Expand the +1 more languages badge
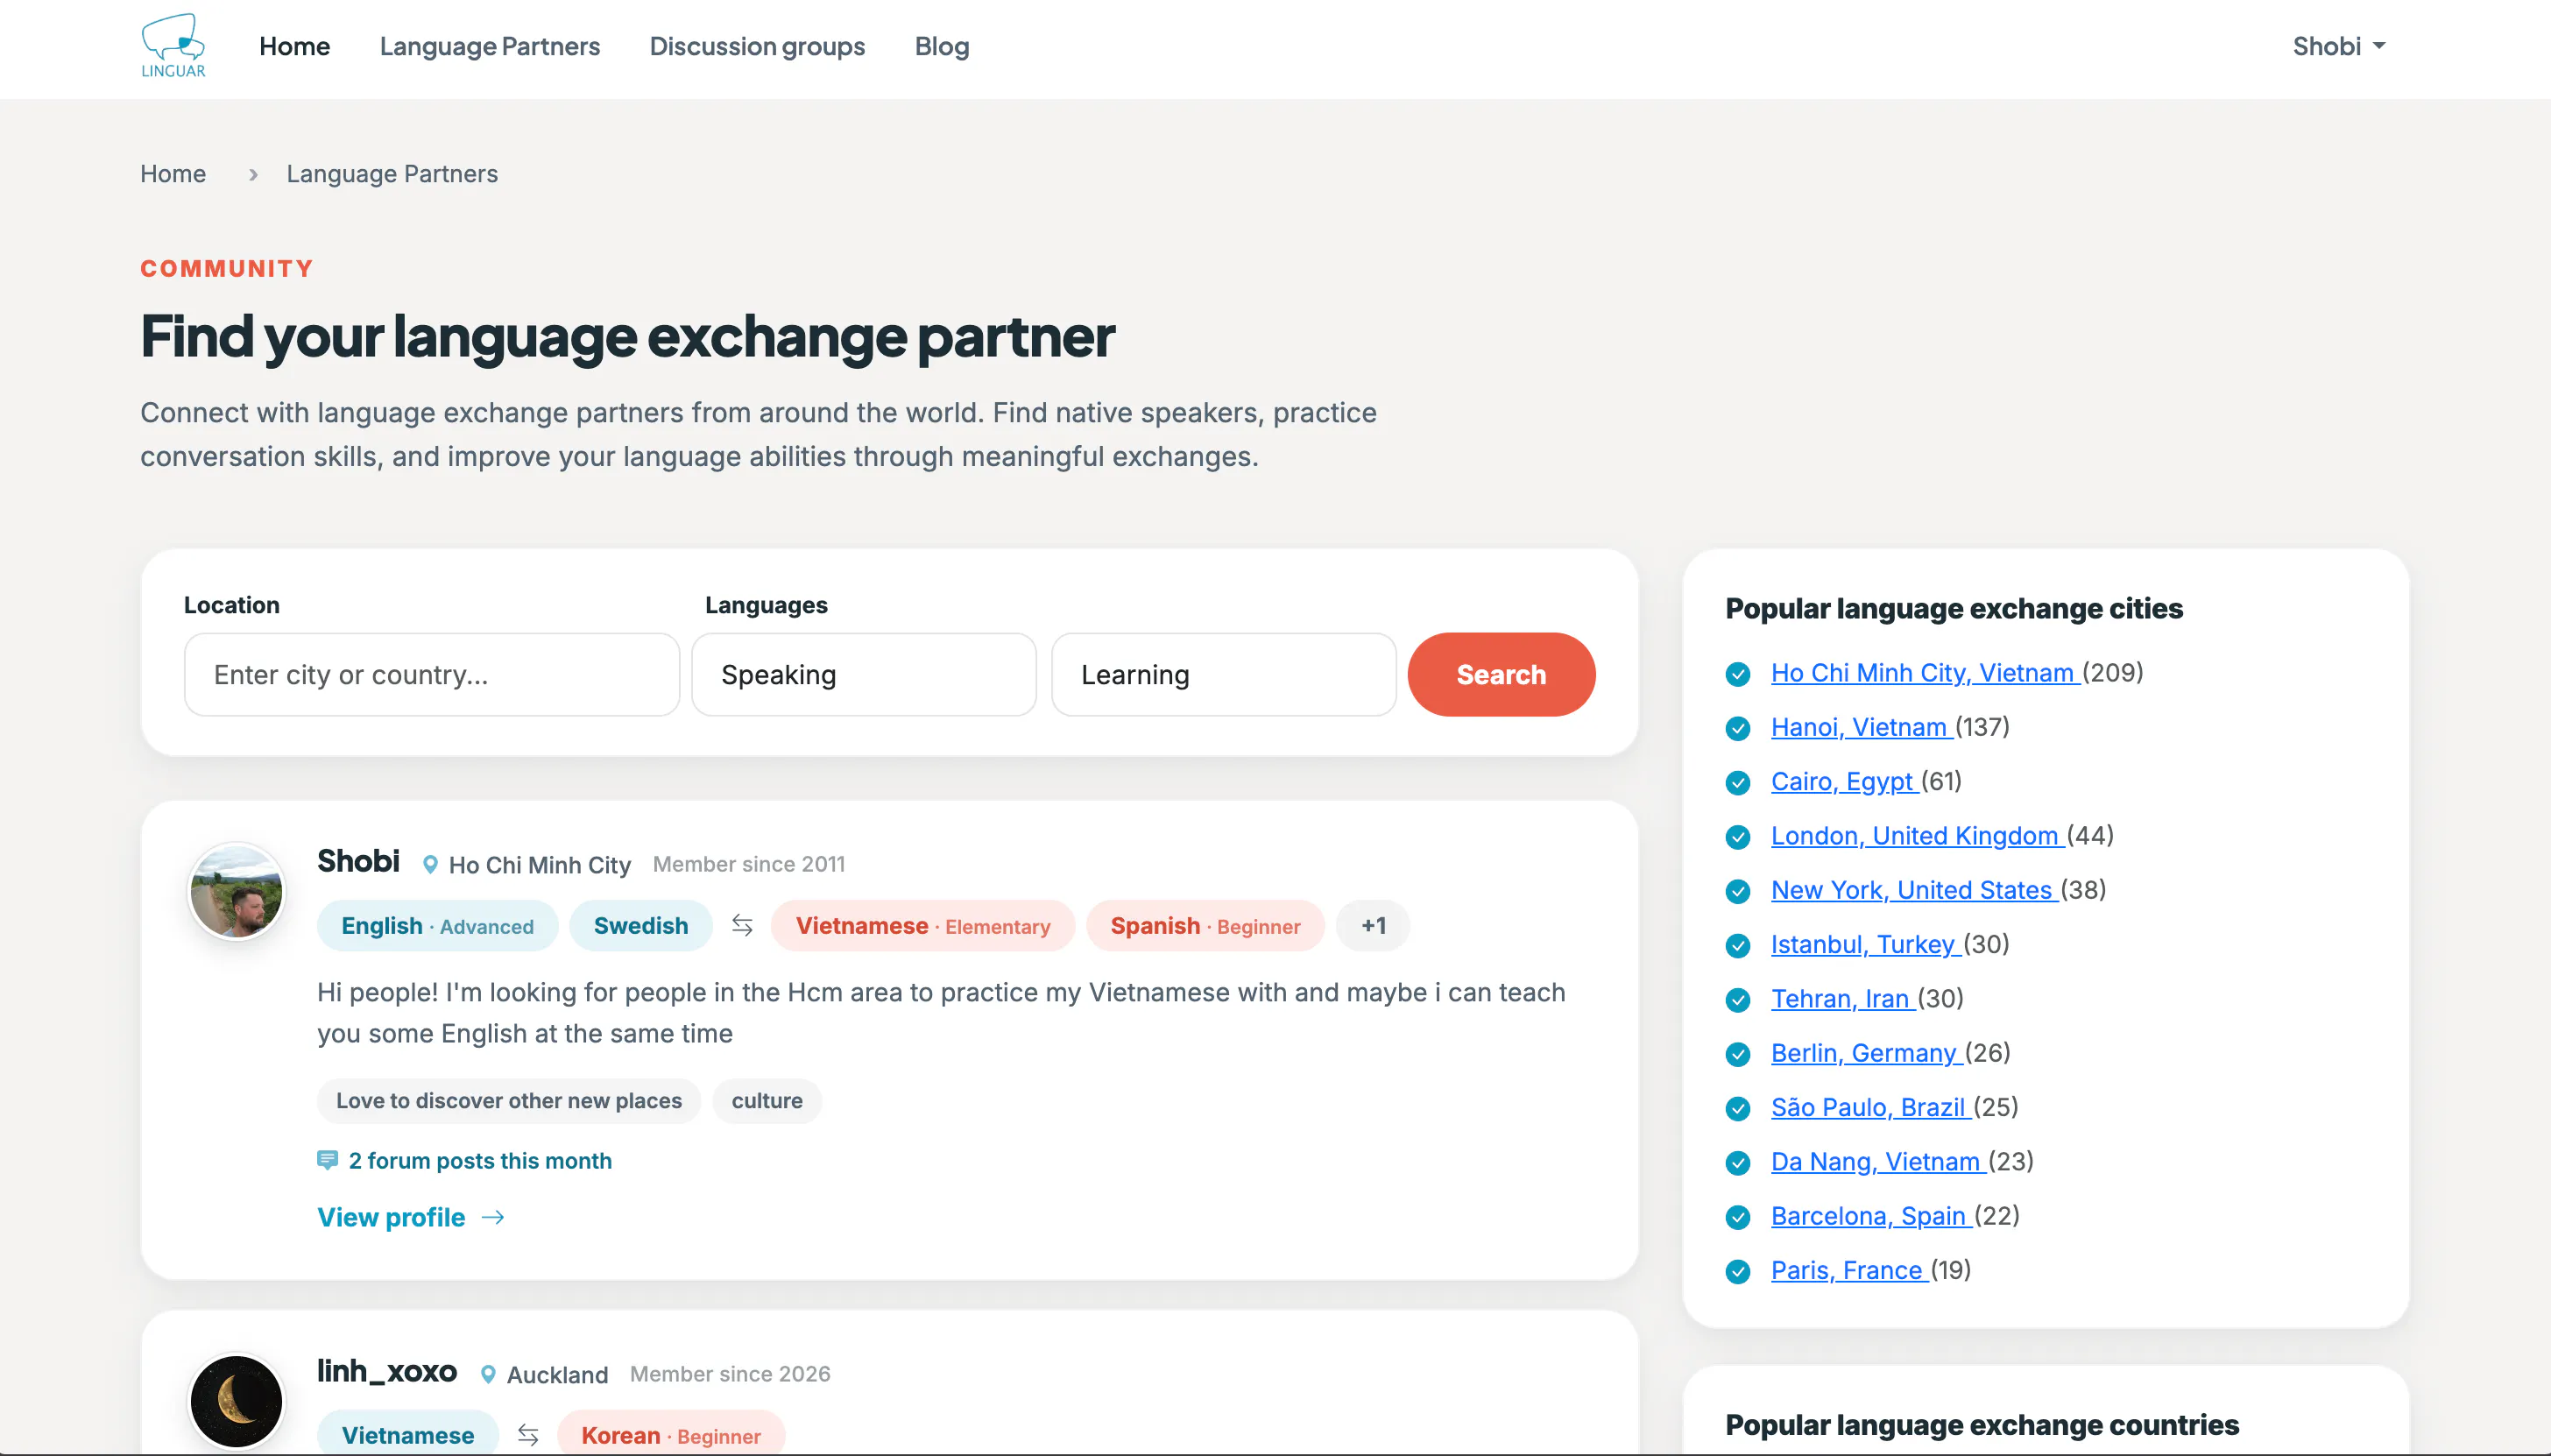Image resolution: width=2551 pixels, height=1456 pixels. [x=1373, y=926]
